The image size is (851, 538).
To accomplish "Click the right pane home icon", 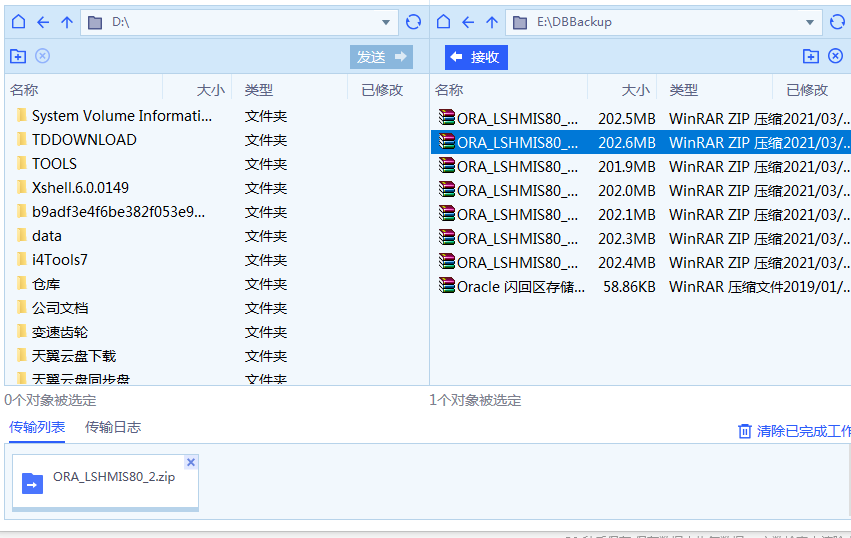I will click(x=443, y=22).
